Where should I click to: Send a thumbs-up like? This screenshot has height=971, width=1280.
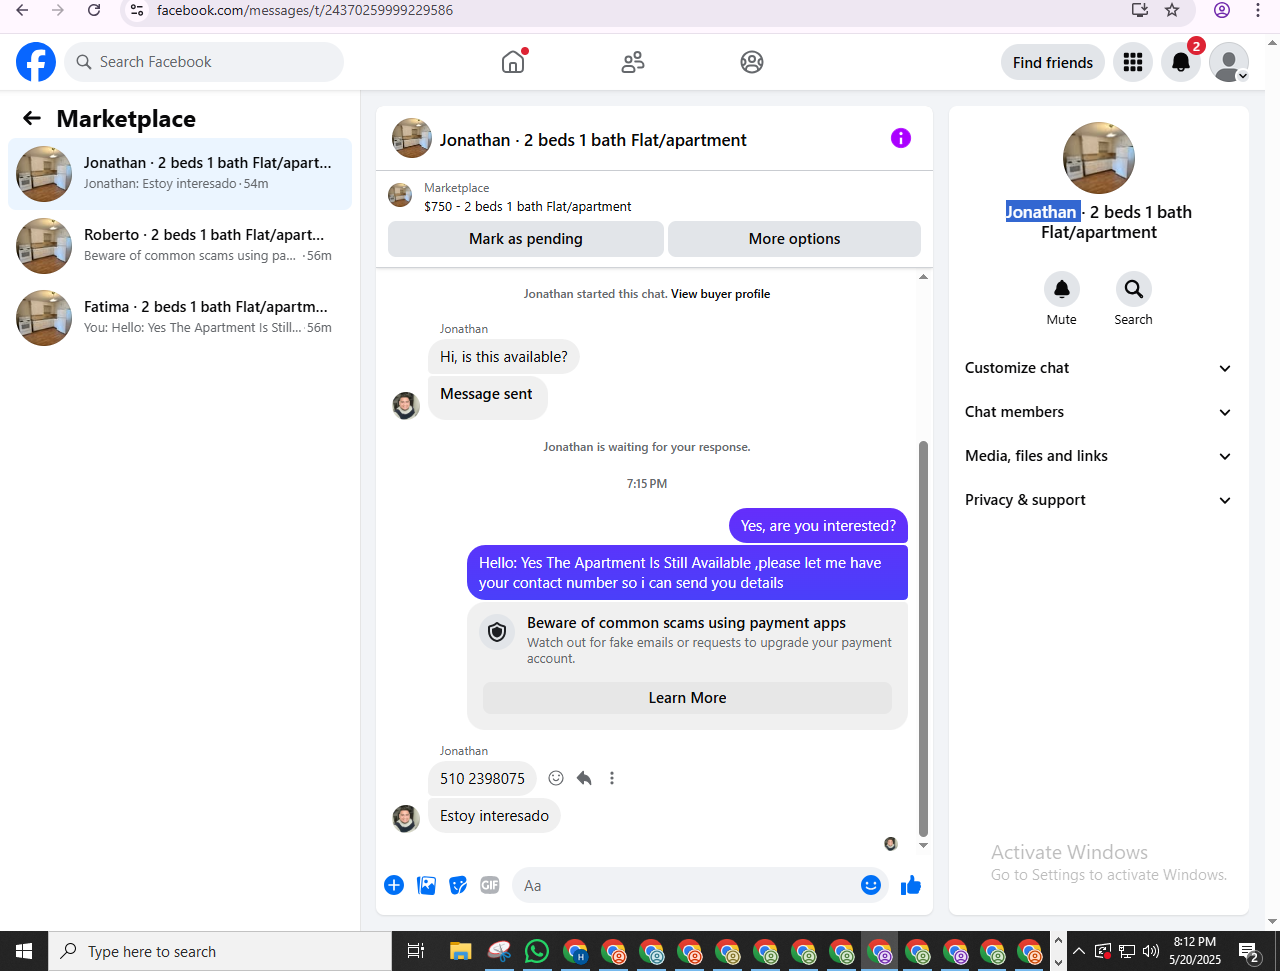tap(911, 885)
